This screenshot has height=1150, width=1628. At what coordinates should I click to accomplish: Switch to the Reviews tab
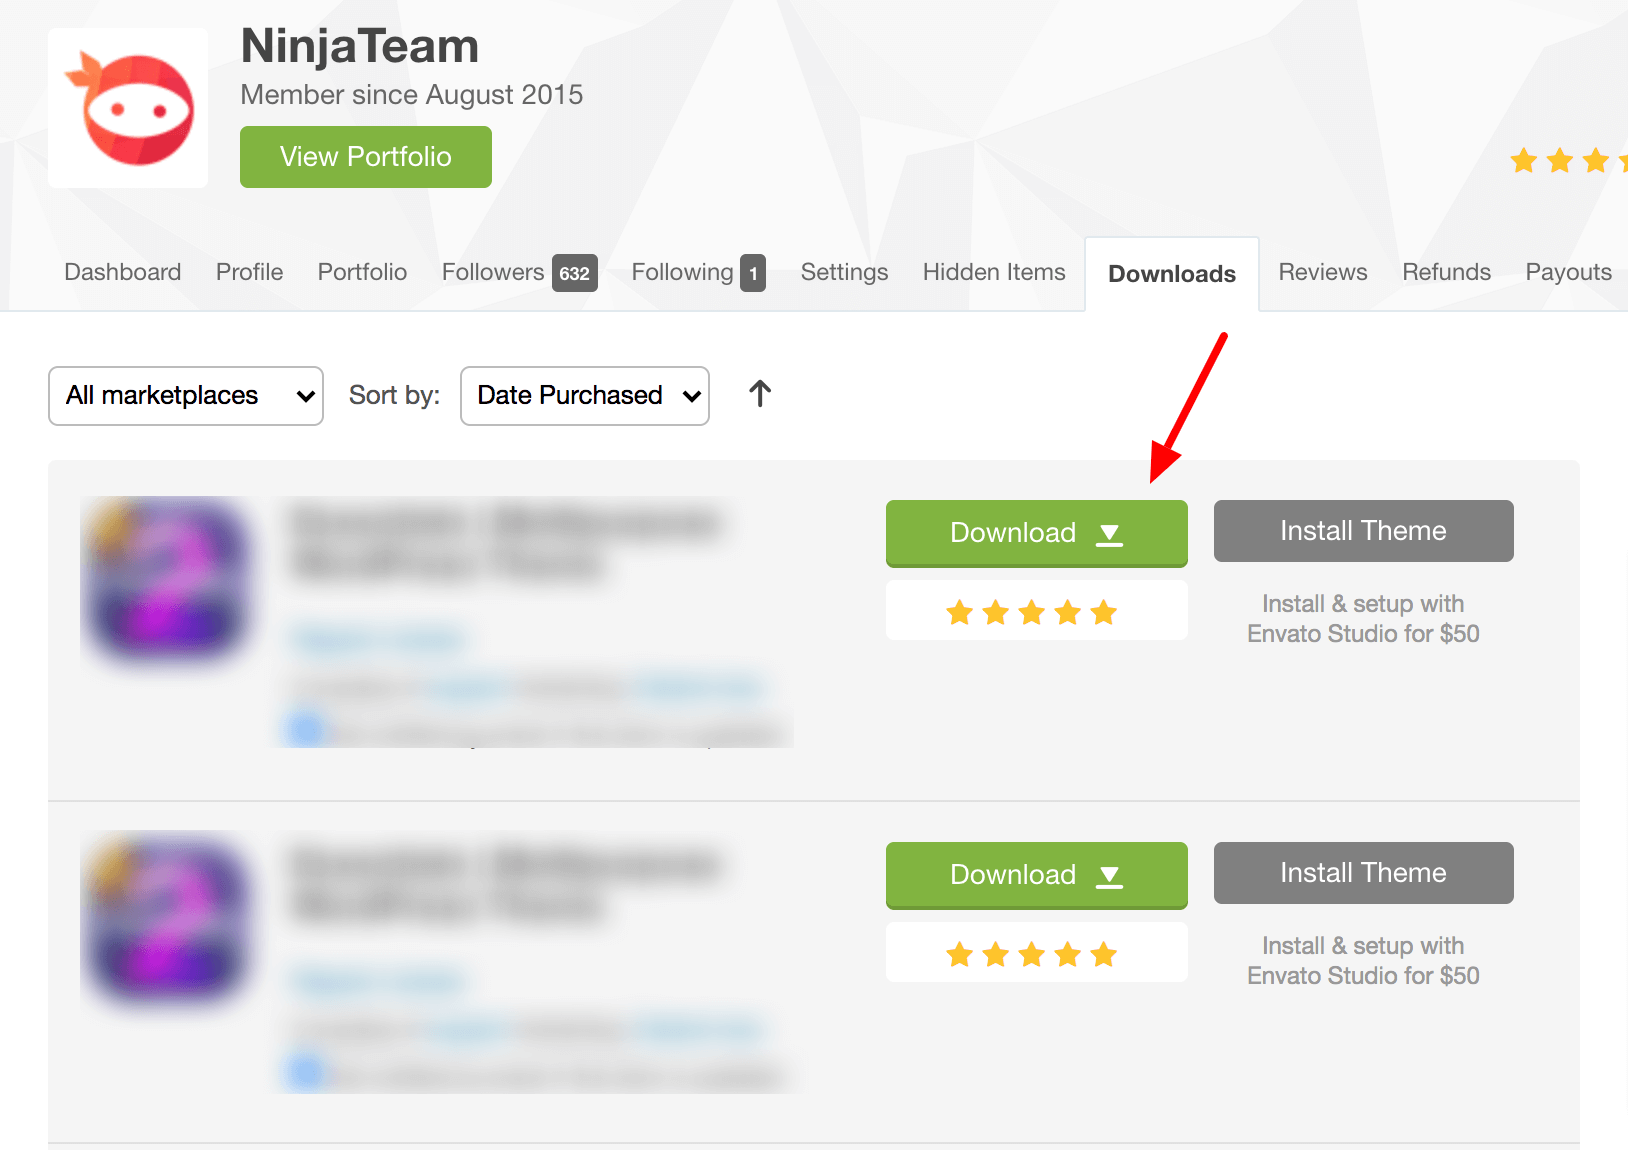1323,272
